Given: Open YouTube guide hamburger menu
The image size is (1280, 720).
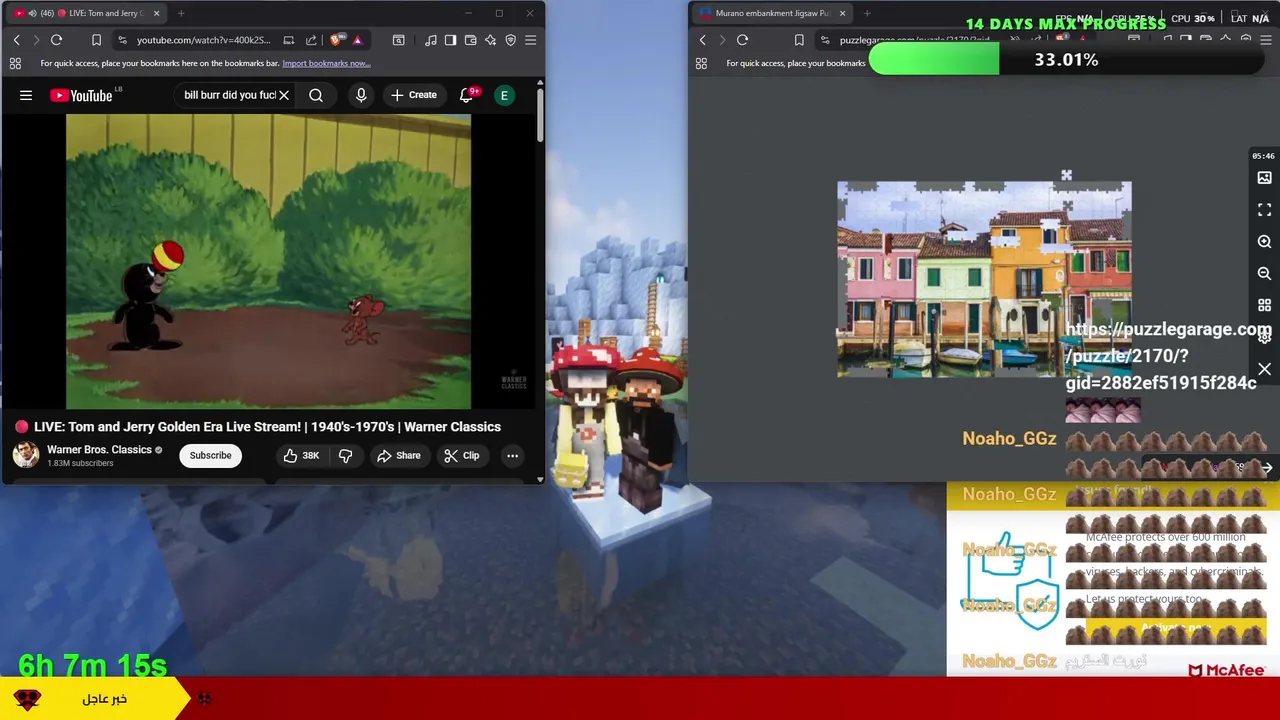Looking at the screenshot, I should tap(26, 95).
